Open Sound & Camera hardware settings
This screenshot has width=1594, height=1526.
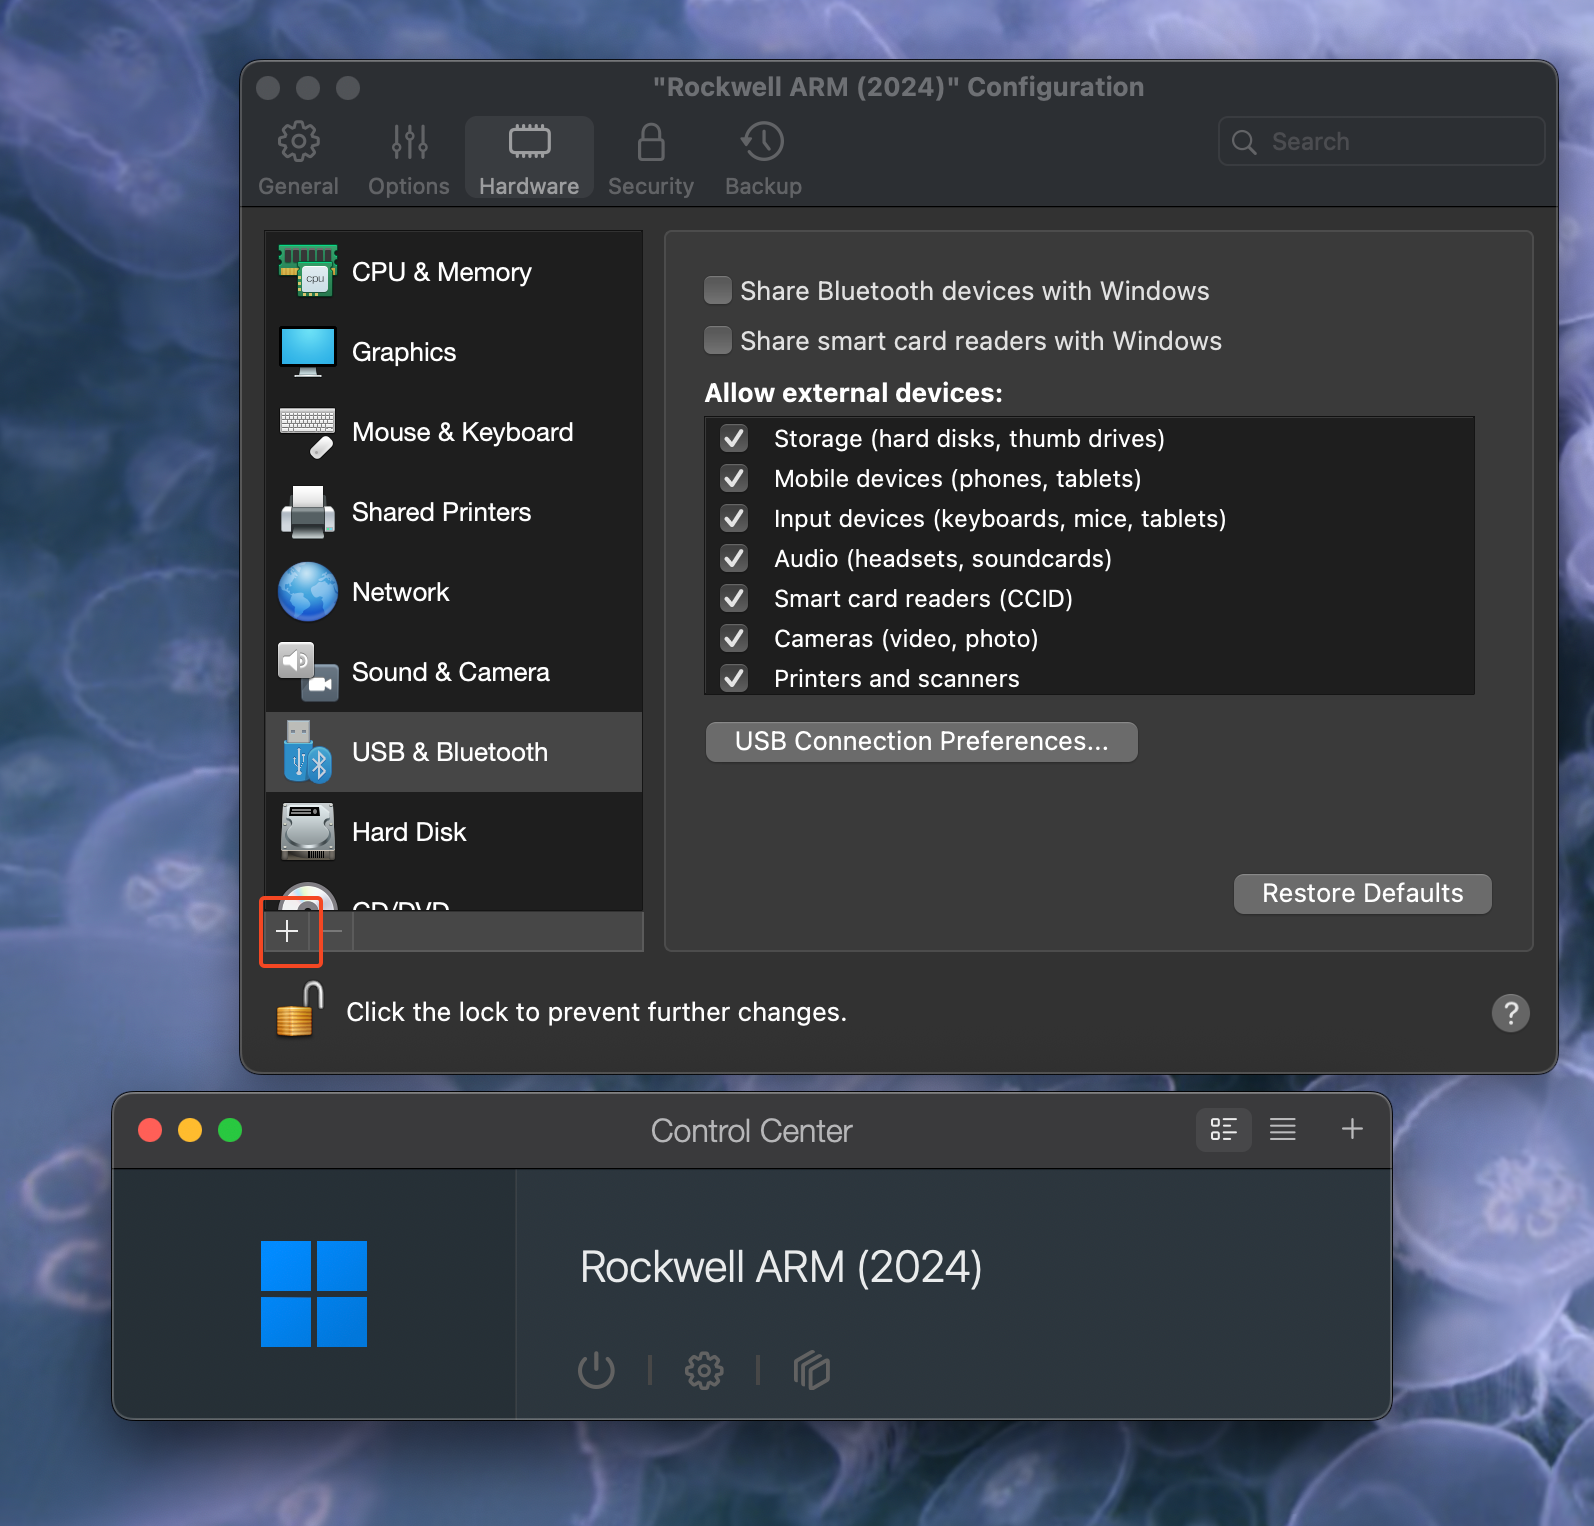point(453,672)
